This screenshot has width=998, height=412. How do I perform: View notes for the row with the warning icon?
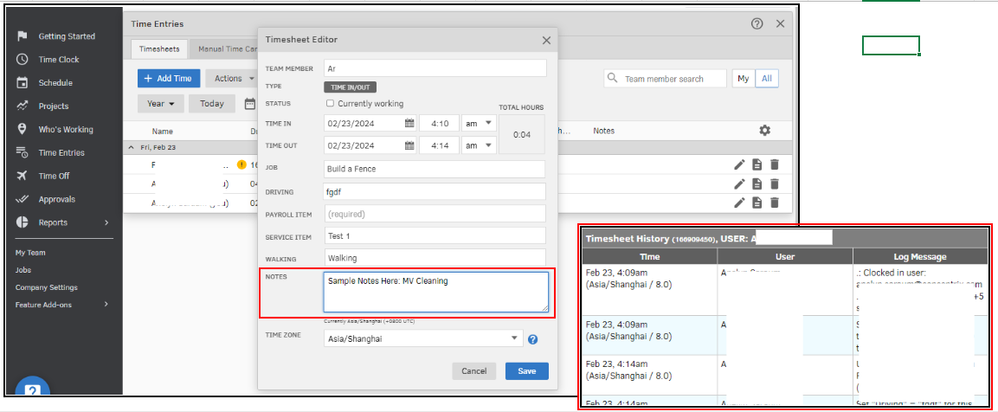pos(757,165)
